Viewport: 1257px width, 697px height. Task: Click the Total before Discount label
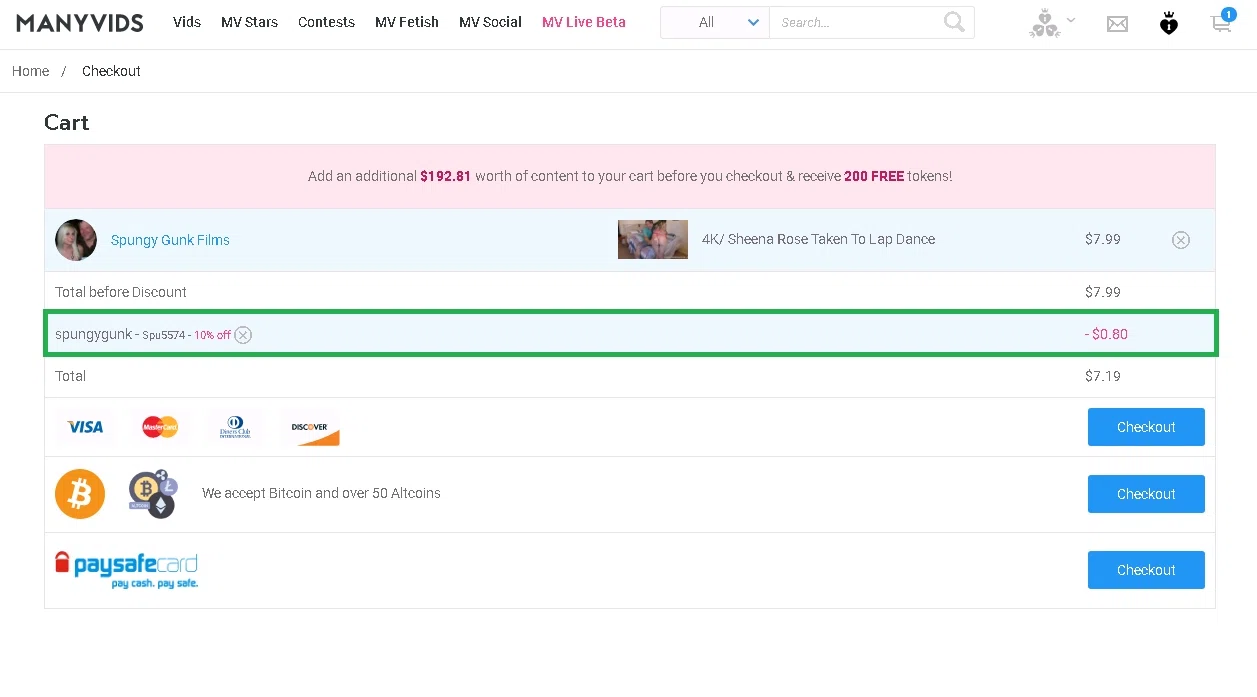[121, 292]
